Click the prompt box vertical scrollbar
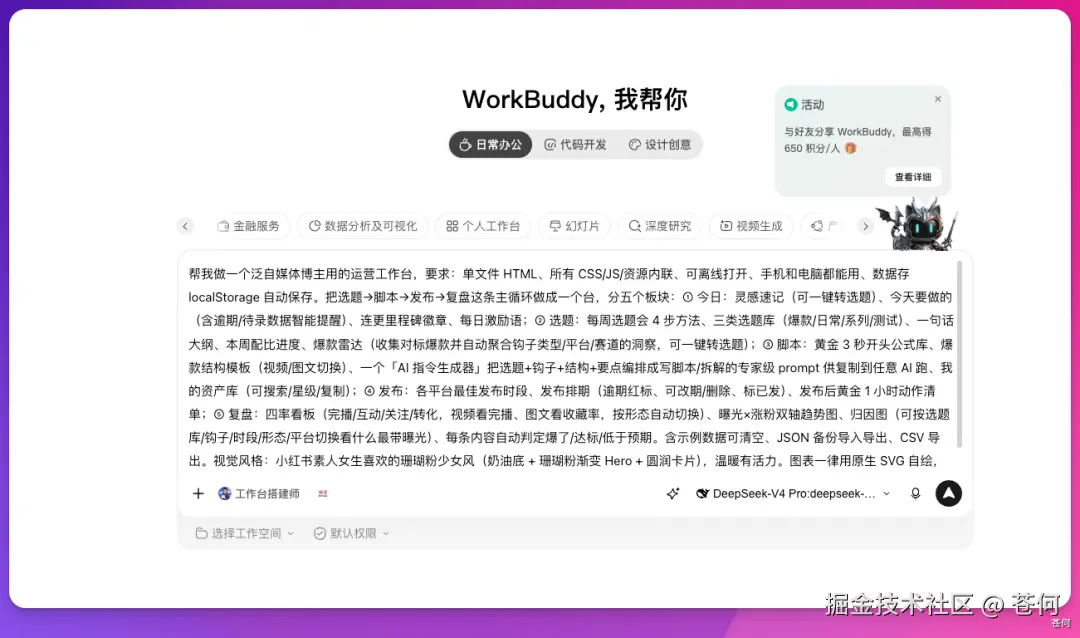This screenshot has width=1080, height=638. pyautogui.click(x=959, y=355)
